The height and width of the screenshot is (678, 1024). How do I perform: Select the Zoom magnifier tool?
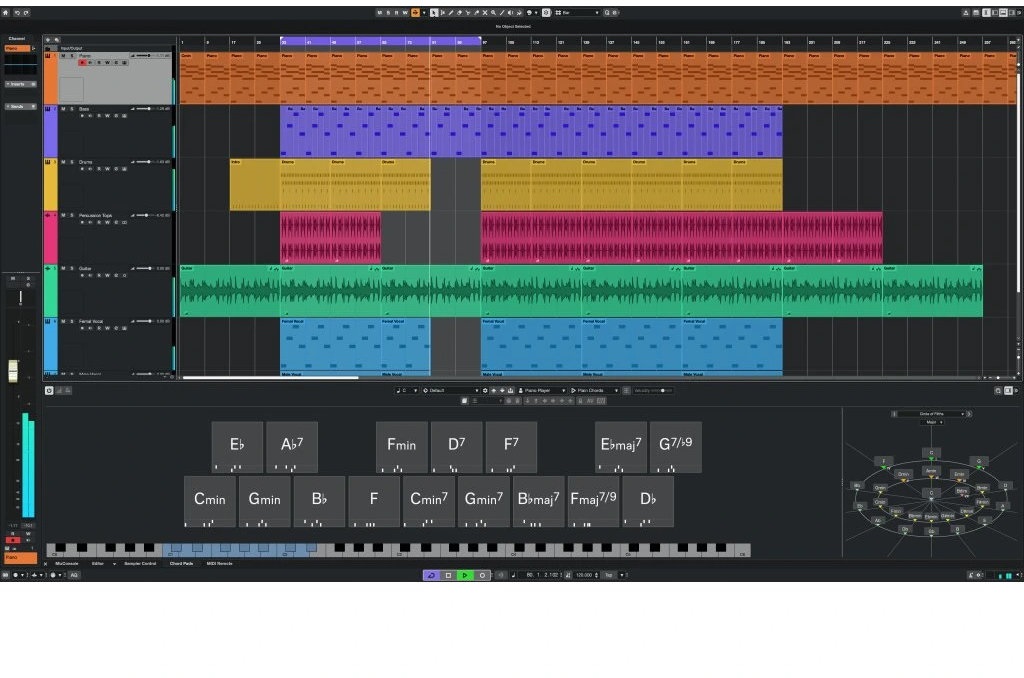pos(493,12)
